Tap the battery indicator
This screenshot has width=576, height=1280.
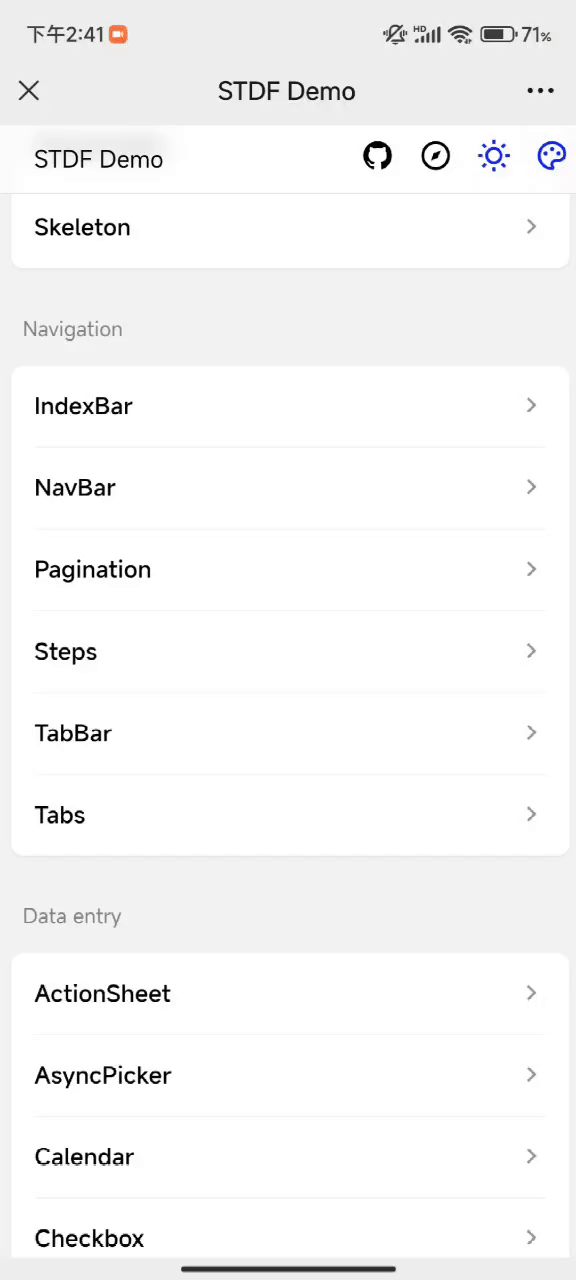point(497,34)
